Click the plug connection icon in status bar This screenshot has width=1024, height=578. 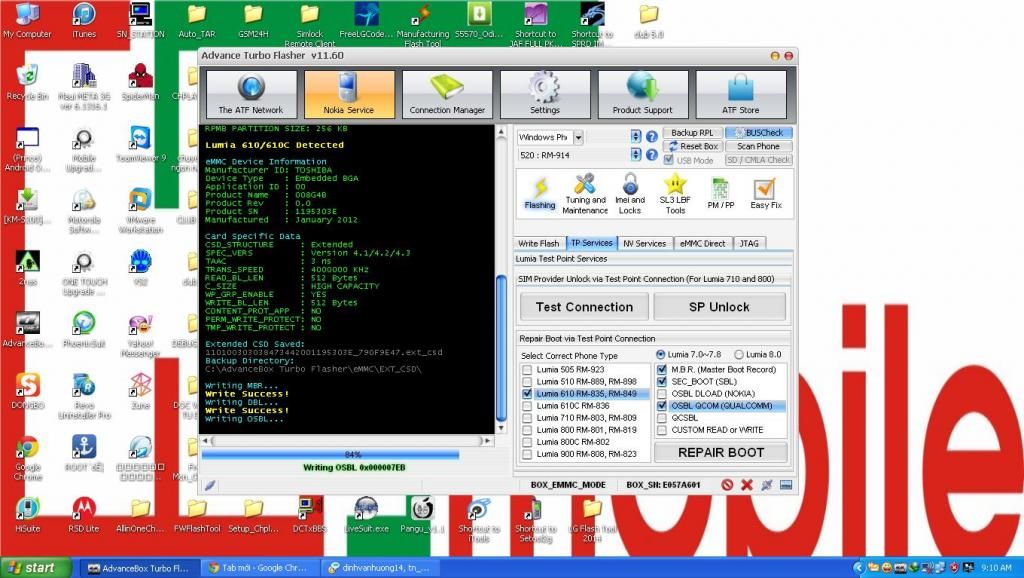click(x=767, y=485)
